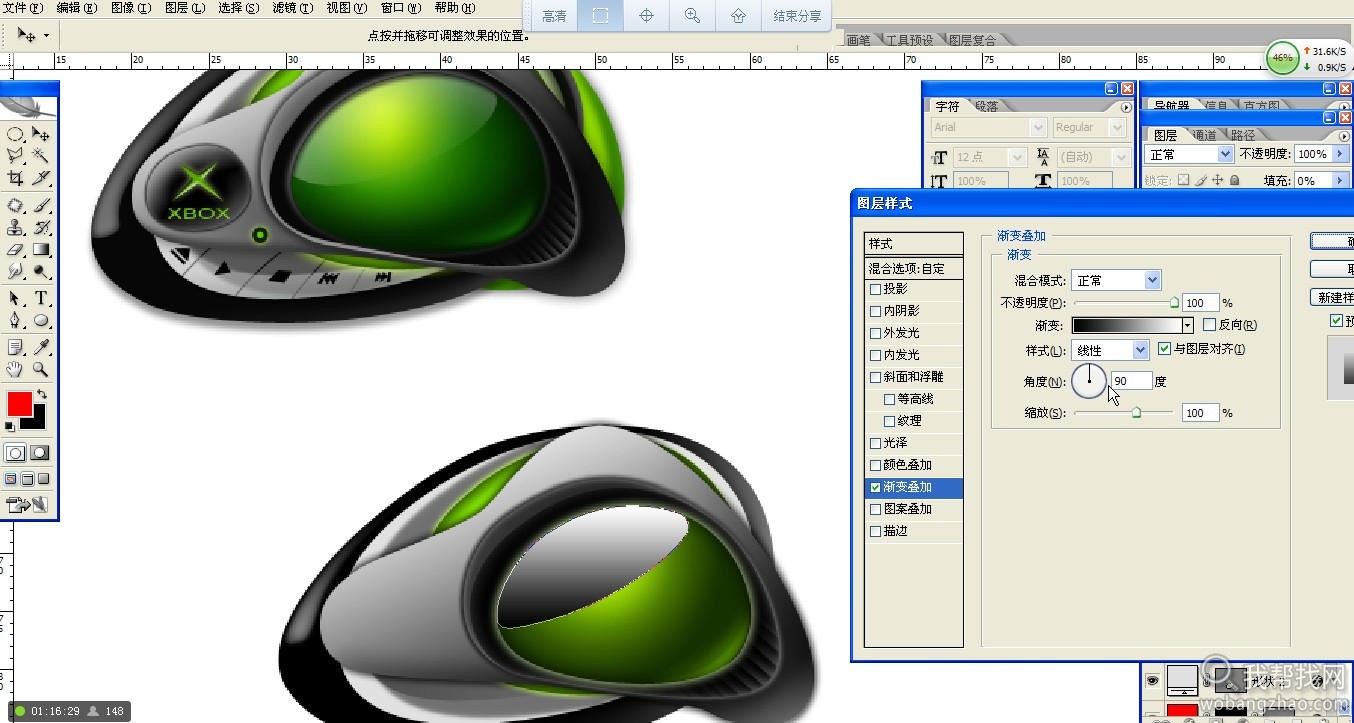The width and height of the screenshot is (1354, 723).
Task: Click the opacity slider handle in Layer Style
Action: [1174, 301]
